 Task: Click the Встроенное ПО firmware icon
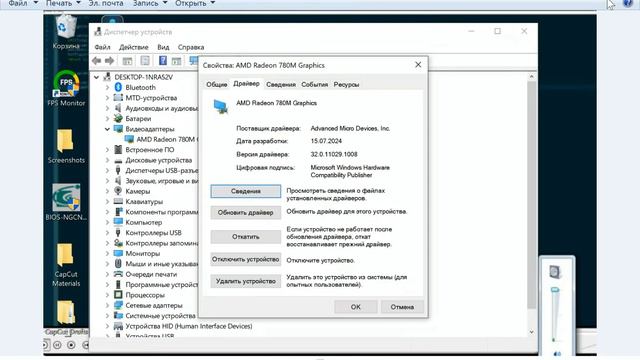[118, 149]
